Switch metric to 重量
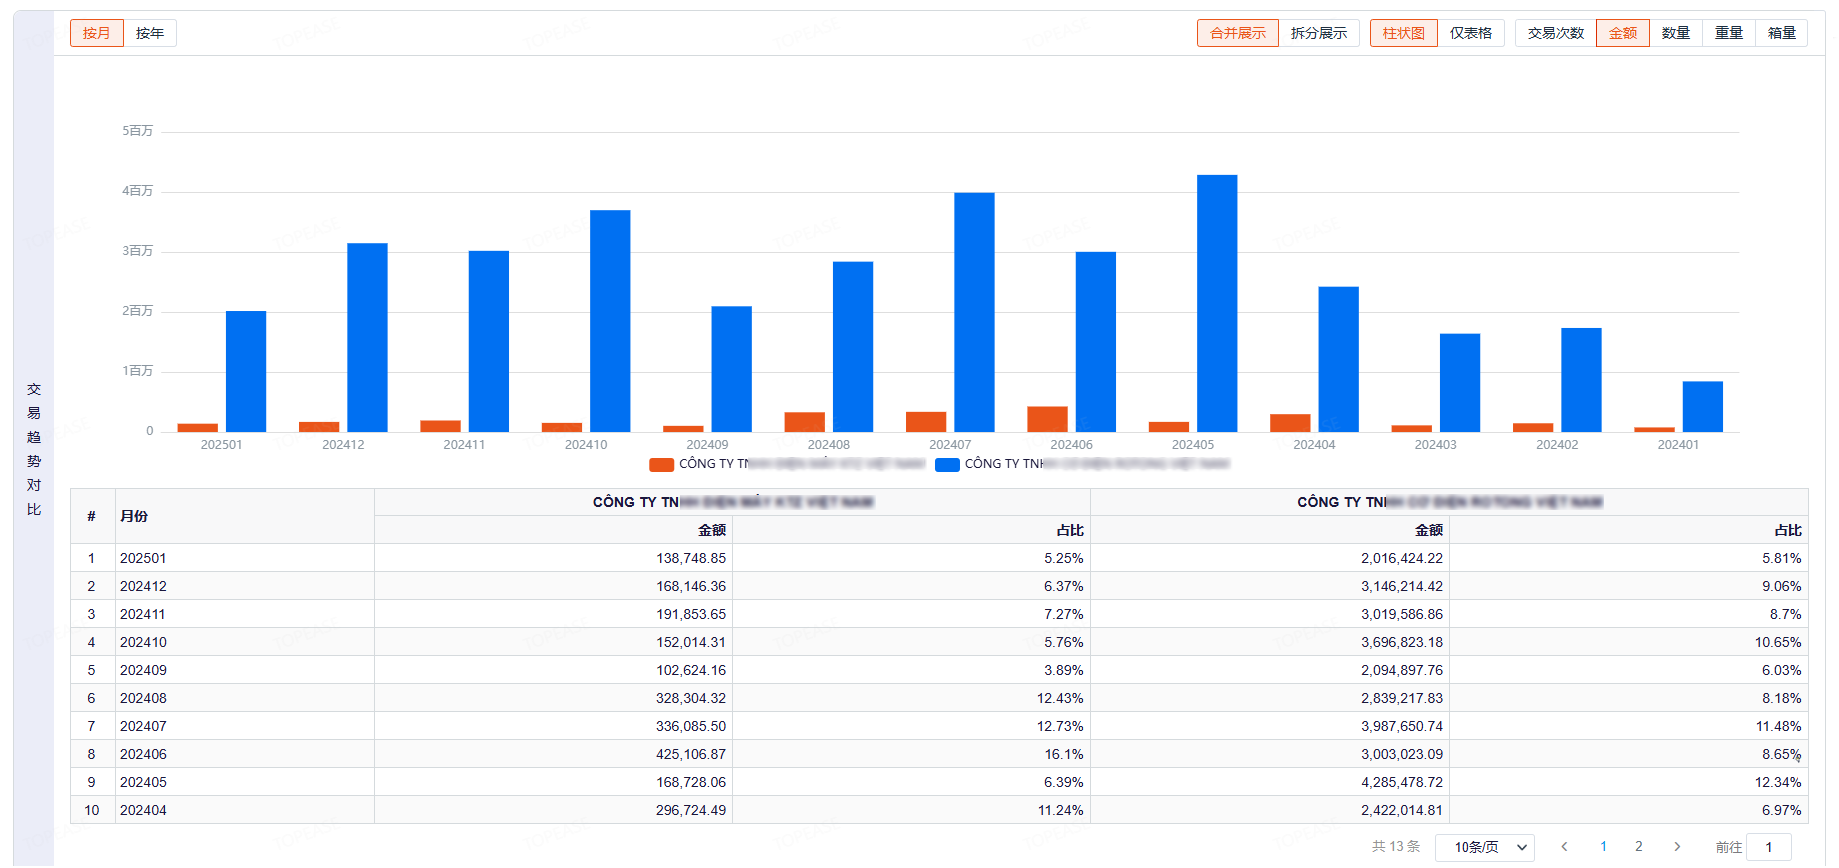The height and width of the screenshot is (868, 1839). coord(1728,33)
